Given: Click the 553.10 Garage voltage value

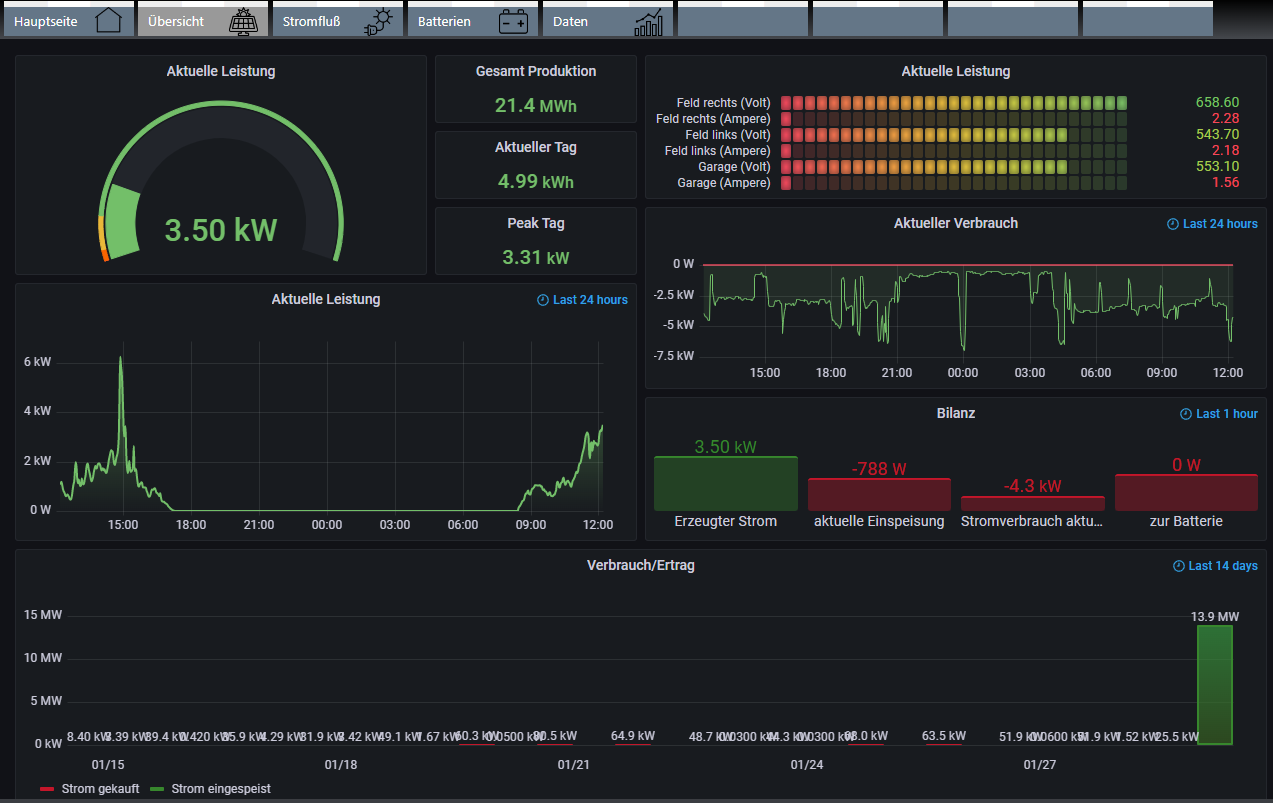Looking at the screenshot, I should coord(1217,166).
